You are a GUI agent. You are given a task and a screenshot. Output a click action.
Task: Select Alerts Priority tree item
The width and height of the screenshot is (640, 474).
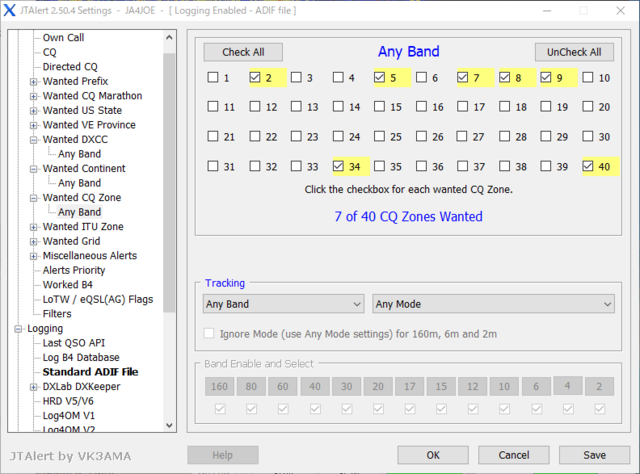(74, 270)
